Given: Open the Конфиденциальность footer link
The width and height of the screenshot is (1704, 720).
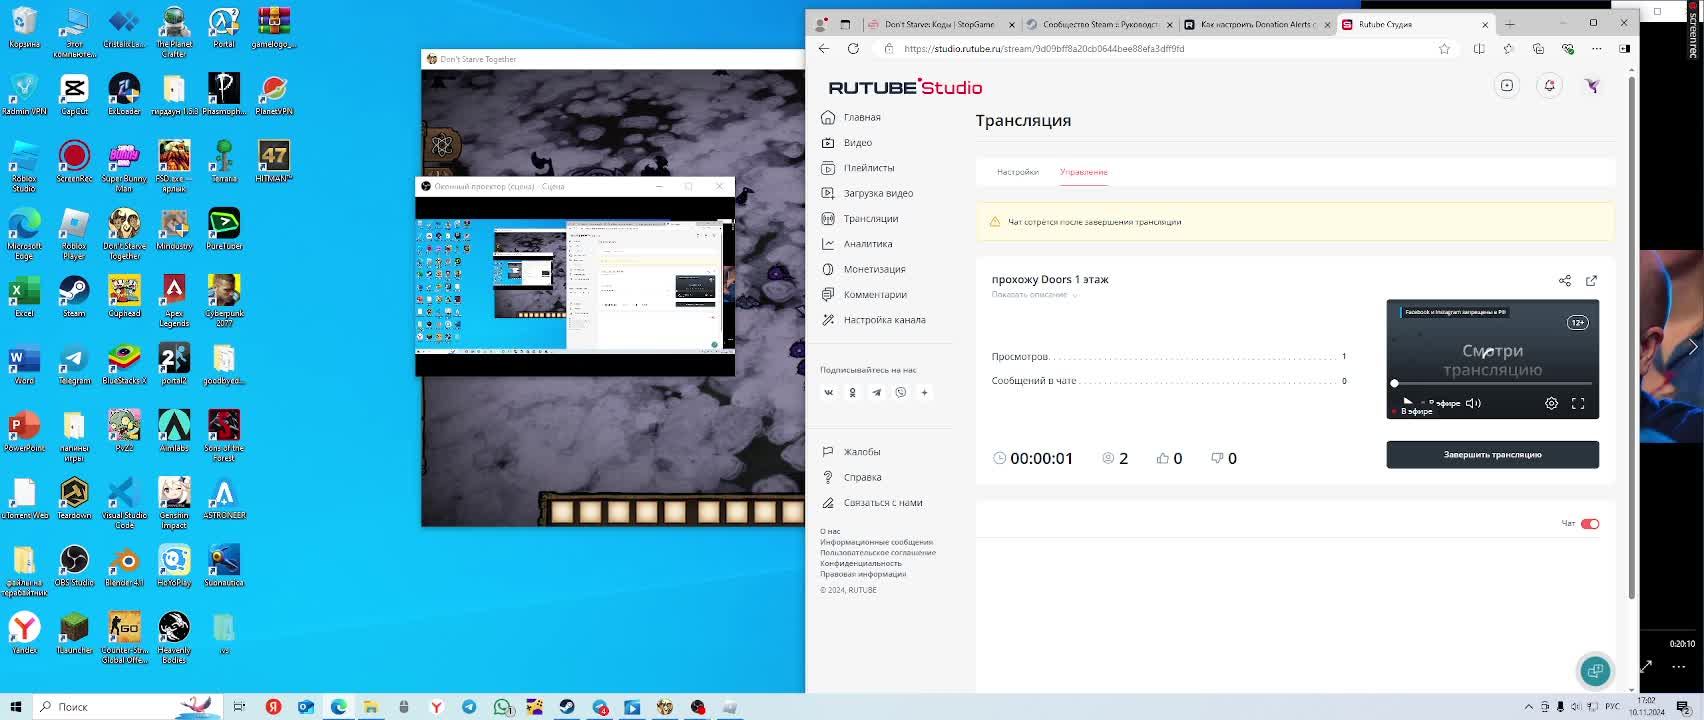Looking at the screenshot, I should [x=861, y=564].
